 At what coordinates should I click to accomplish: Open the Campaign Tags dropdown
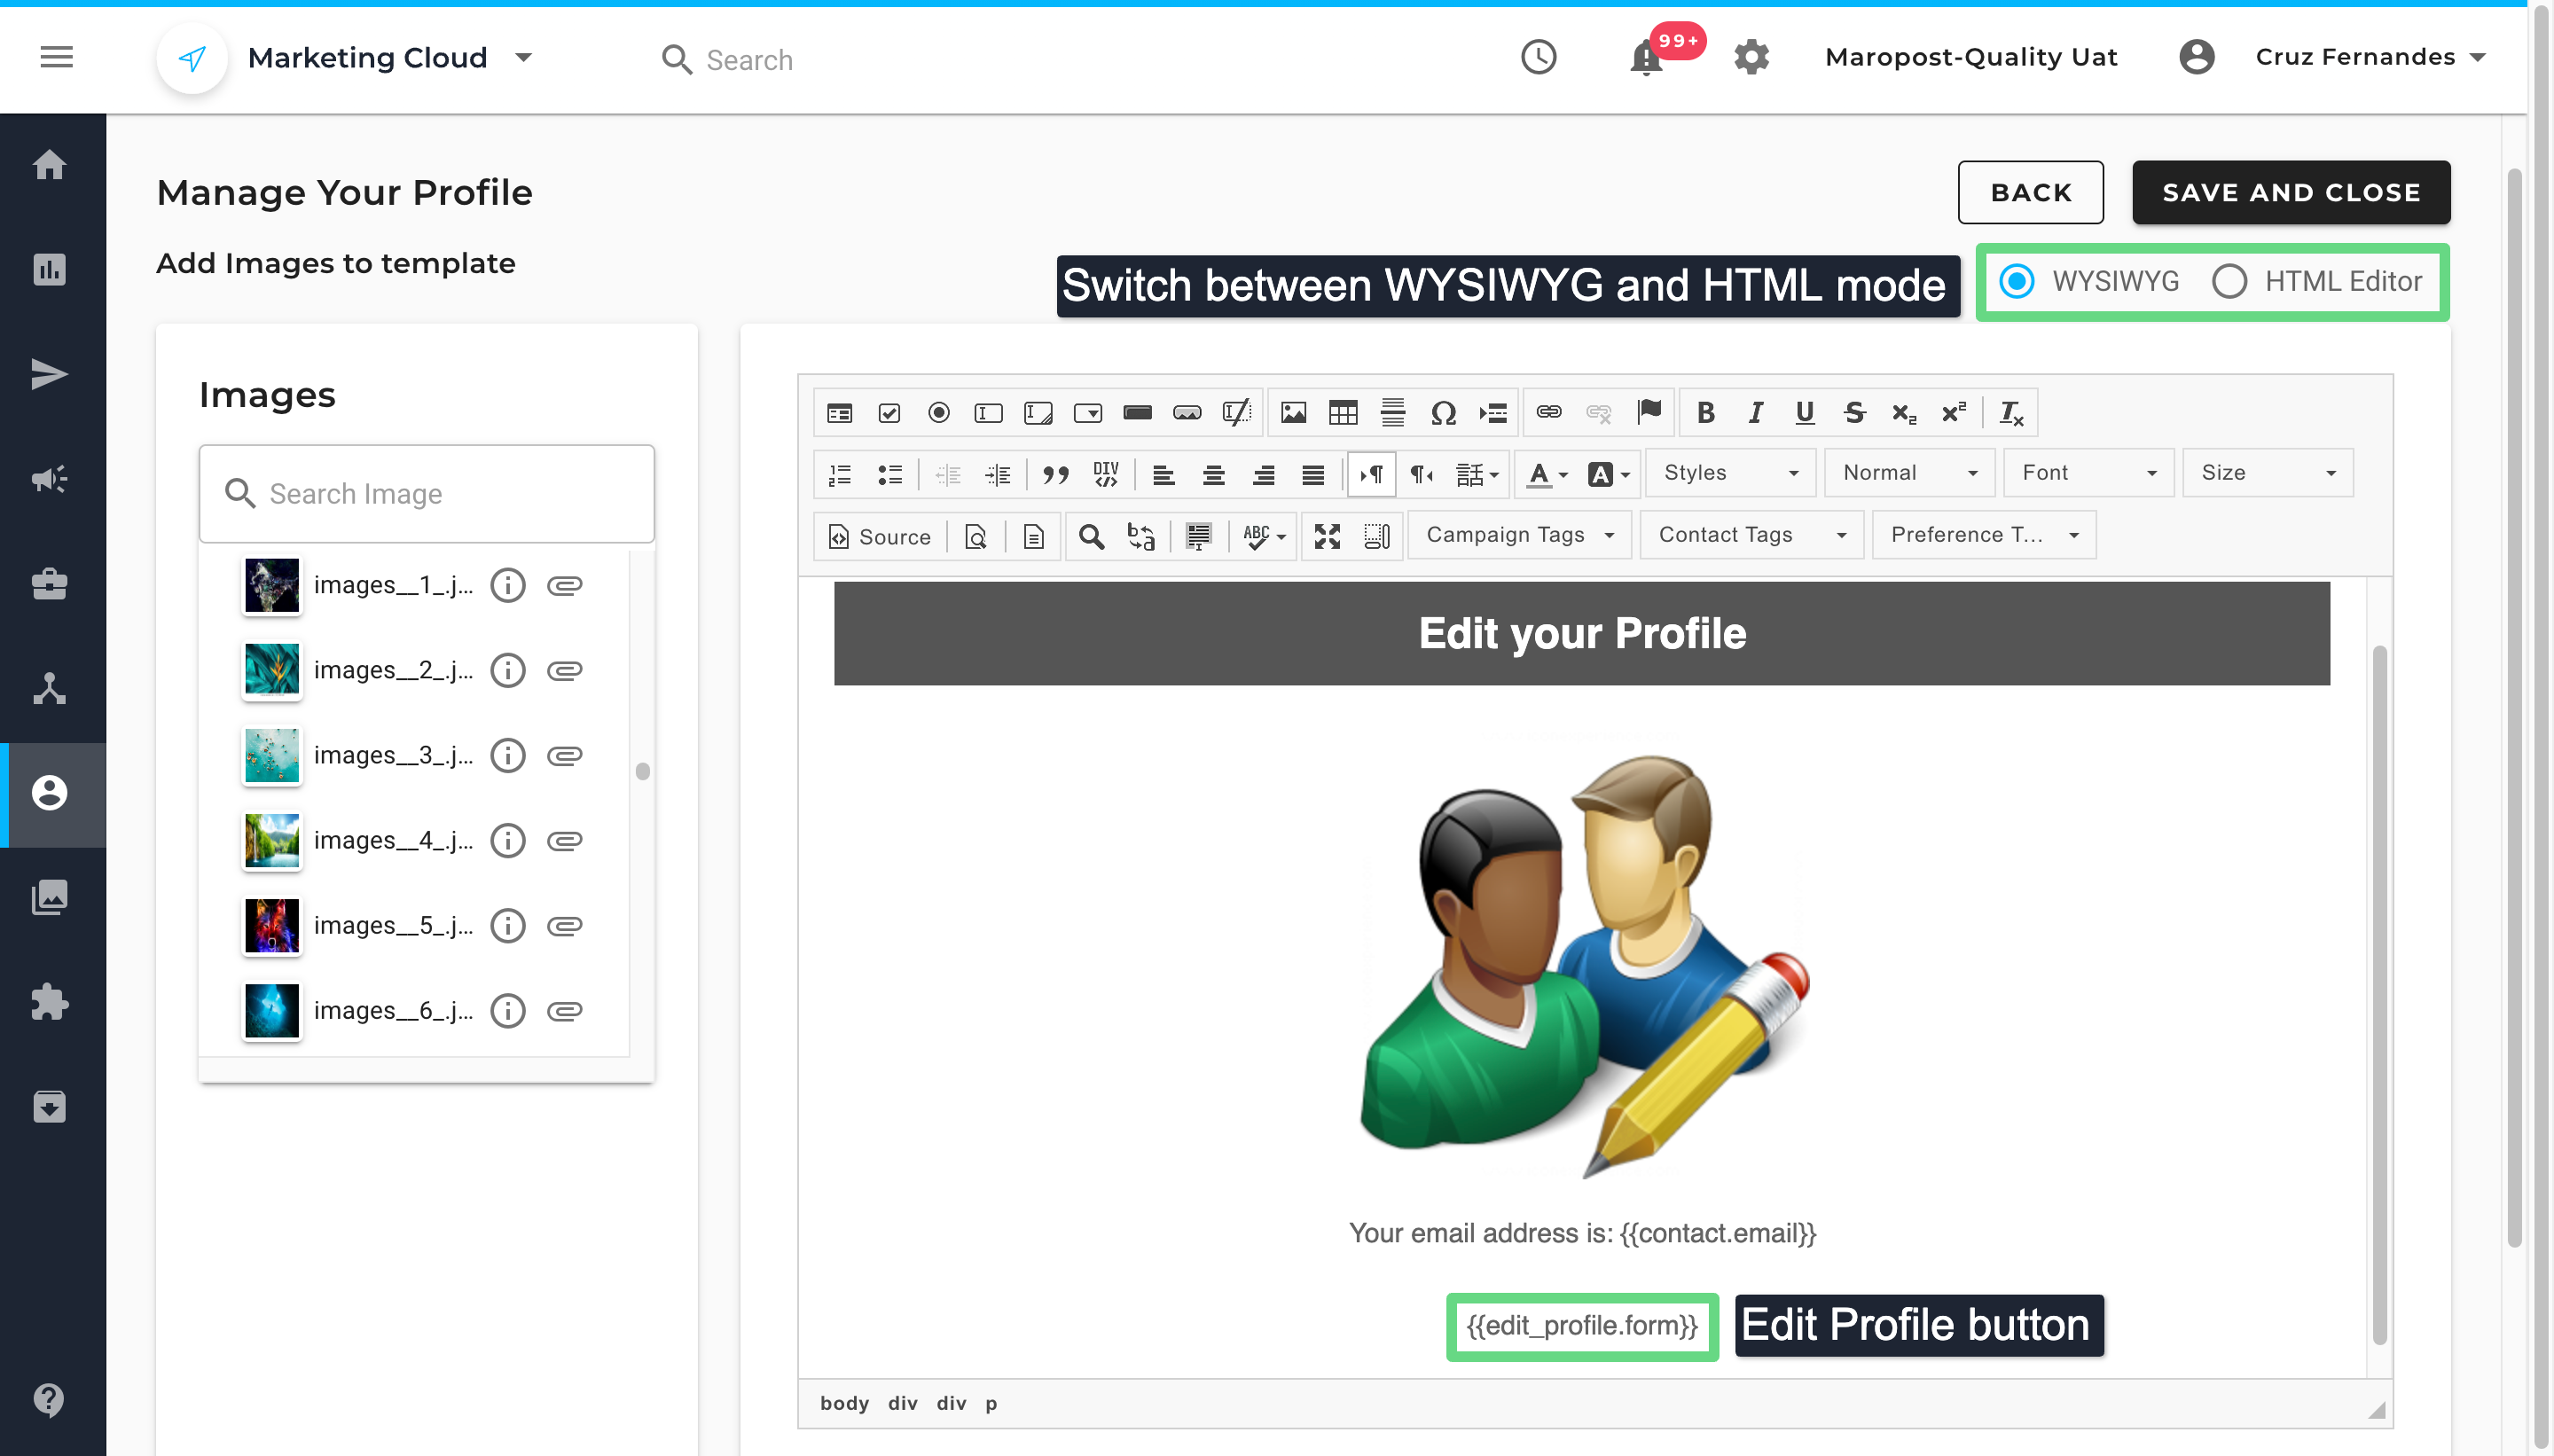click(1519, 535)
